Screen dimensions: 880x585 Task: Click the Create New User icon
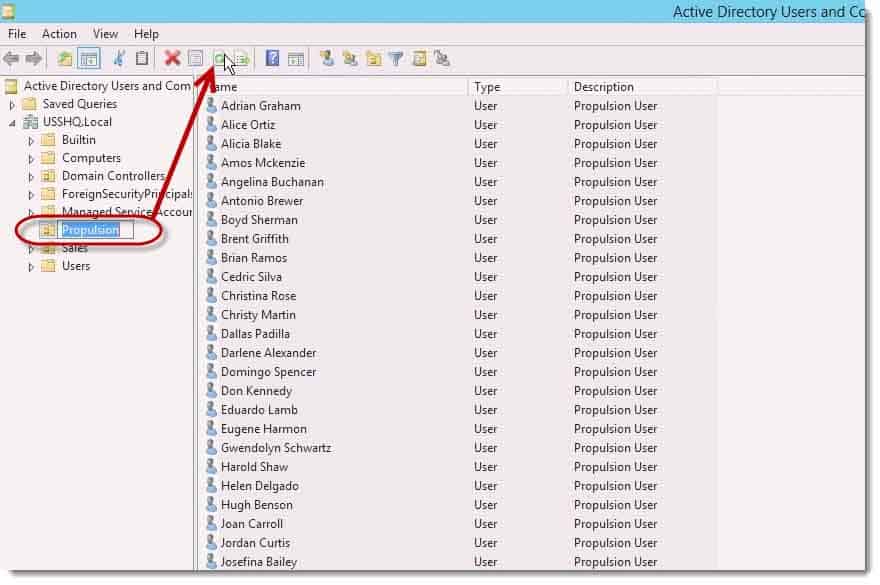click(327, 58)
